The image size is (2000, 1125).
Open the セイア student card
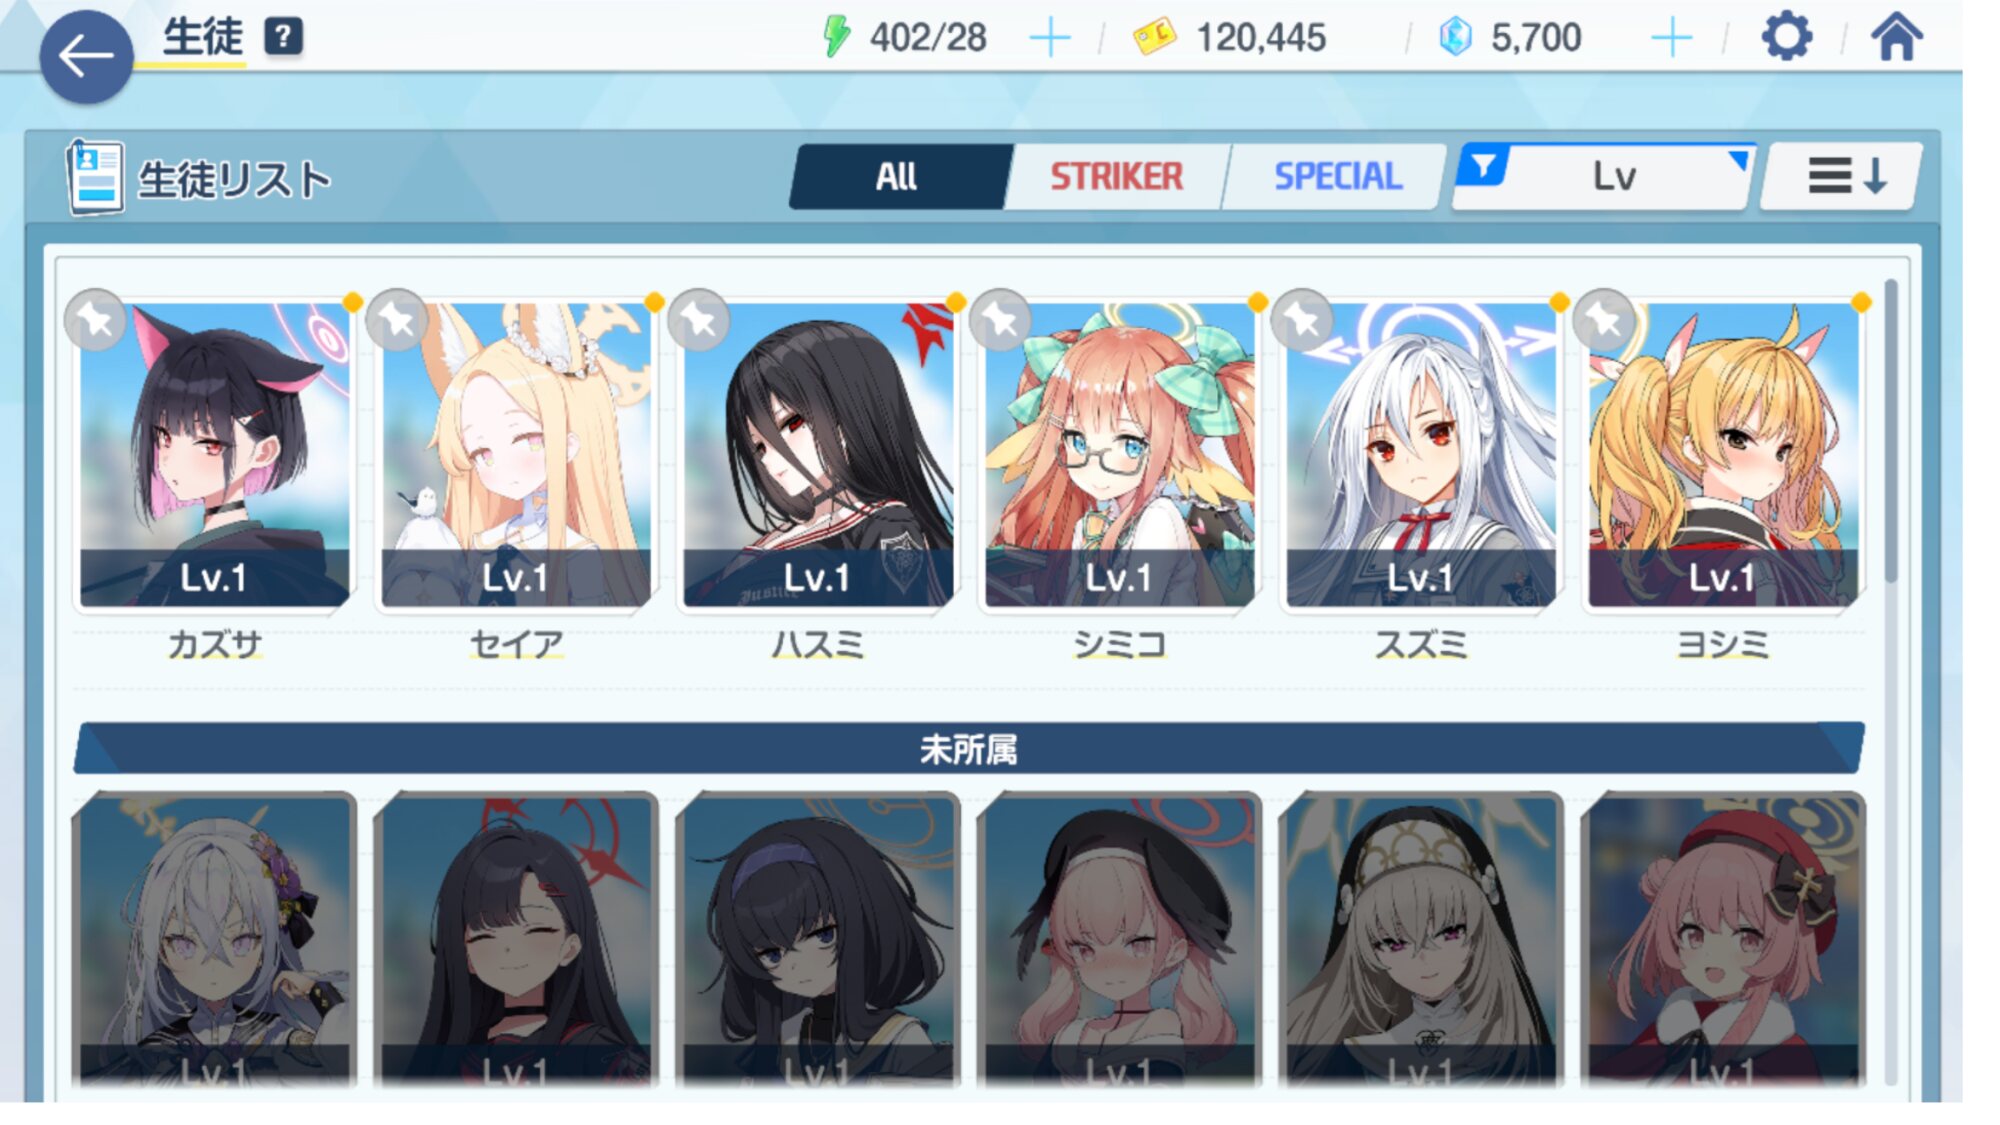click(x=516, y=455)
